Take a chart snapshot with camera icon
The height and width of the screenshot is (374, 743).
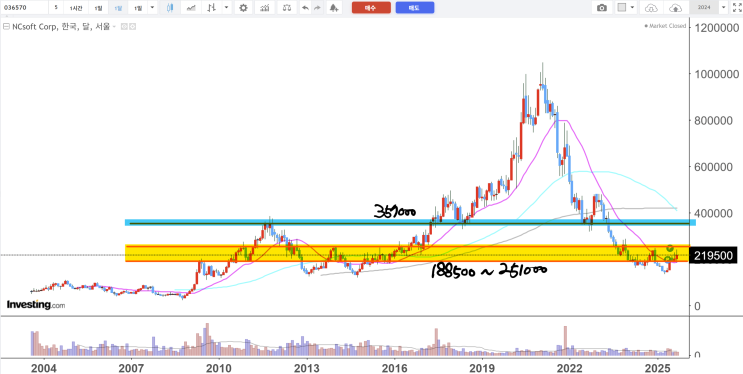[x=602, y=8]
